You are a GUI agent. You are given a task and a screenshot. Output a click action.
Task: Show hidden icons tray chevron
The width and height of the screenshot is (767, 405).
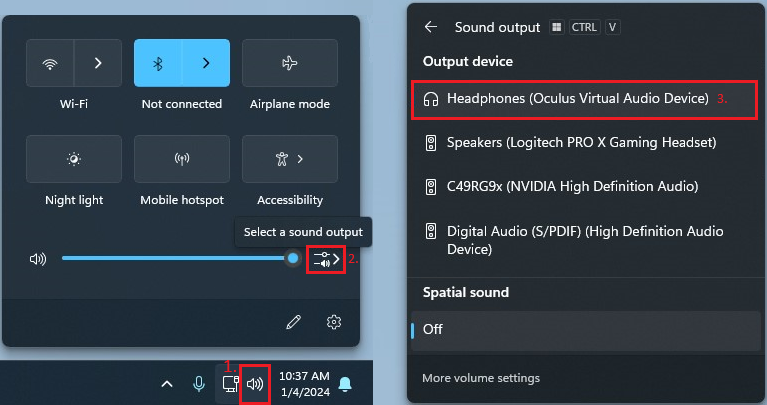tap(168, 383)
